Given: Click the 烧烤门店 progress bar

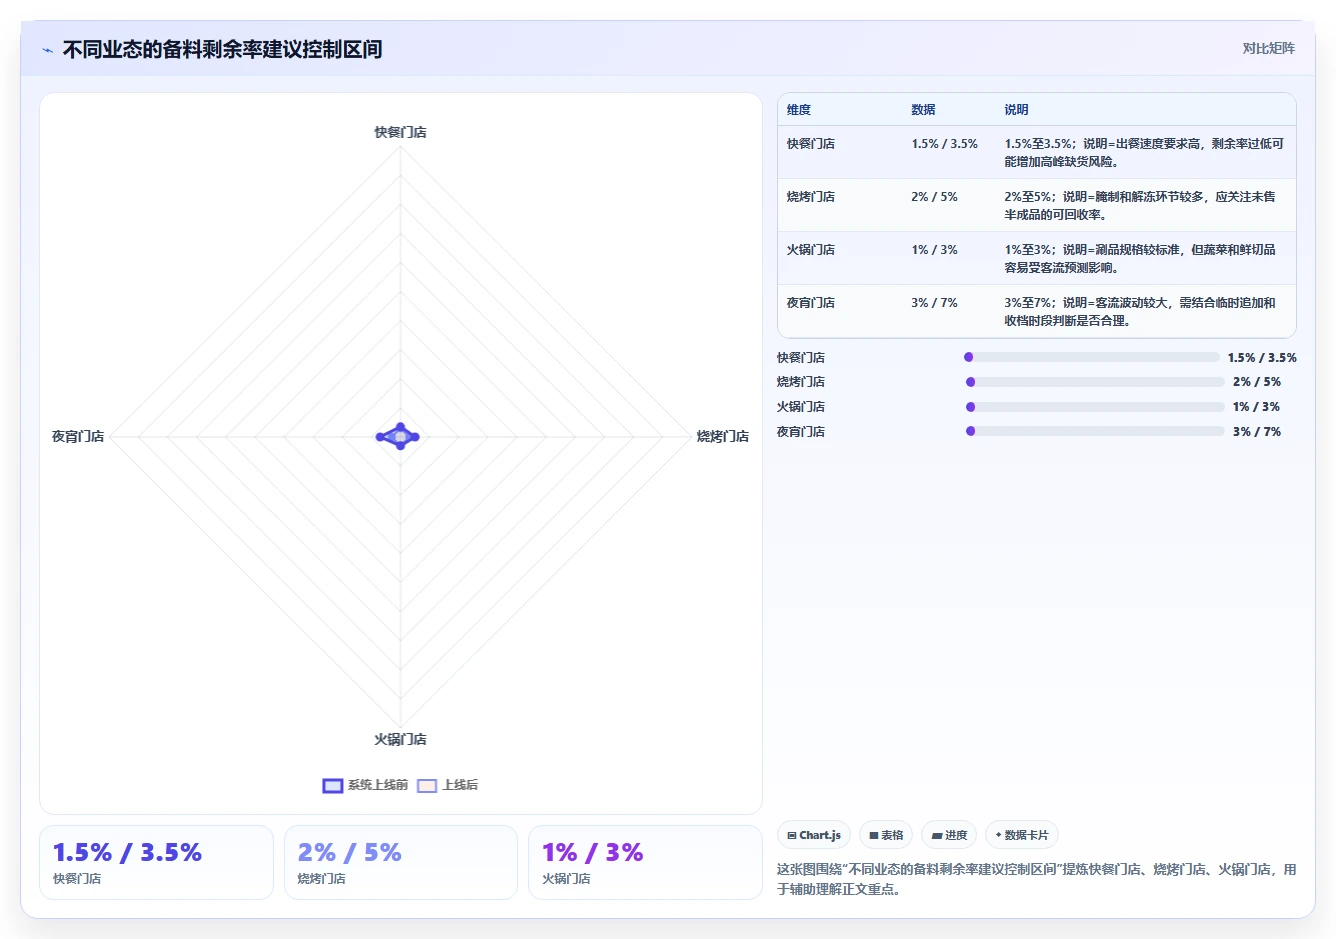Looking at the screenshot, I should 1095,382.
